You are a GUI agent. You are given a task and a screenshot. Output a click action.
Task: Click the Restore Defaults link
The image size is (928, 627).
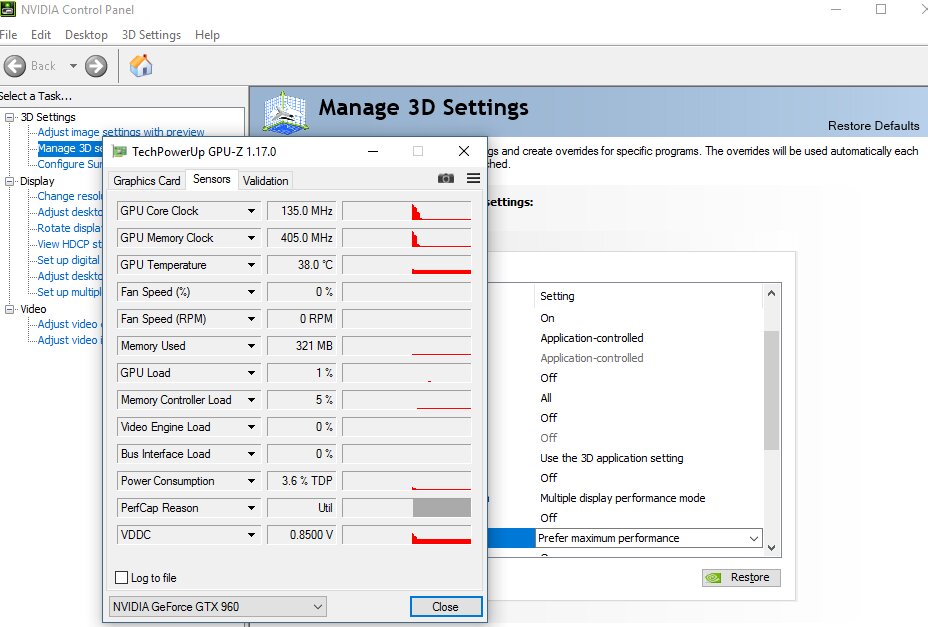click(x=874, y=126)
